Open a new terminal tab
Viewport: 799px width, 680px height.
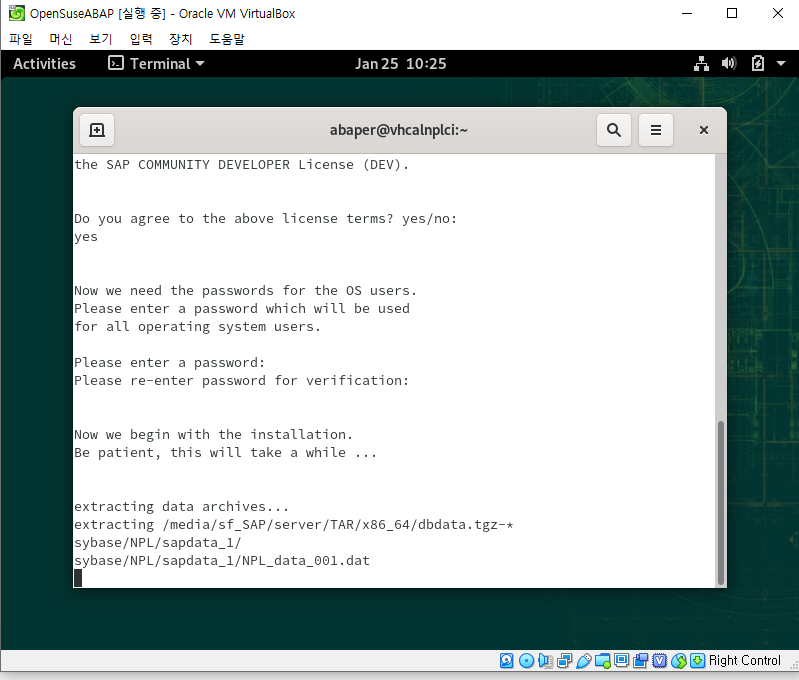click(97, 130)
